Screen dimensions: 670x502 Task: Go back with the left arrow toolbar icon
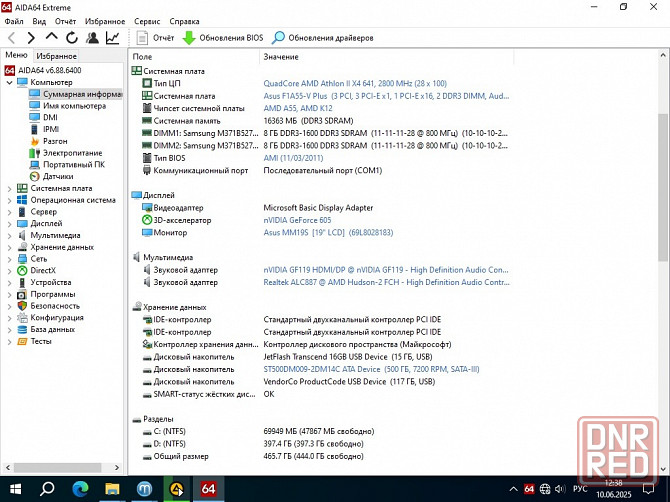(12, 38)
